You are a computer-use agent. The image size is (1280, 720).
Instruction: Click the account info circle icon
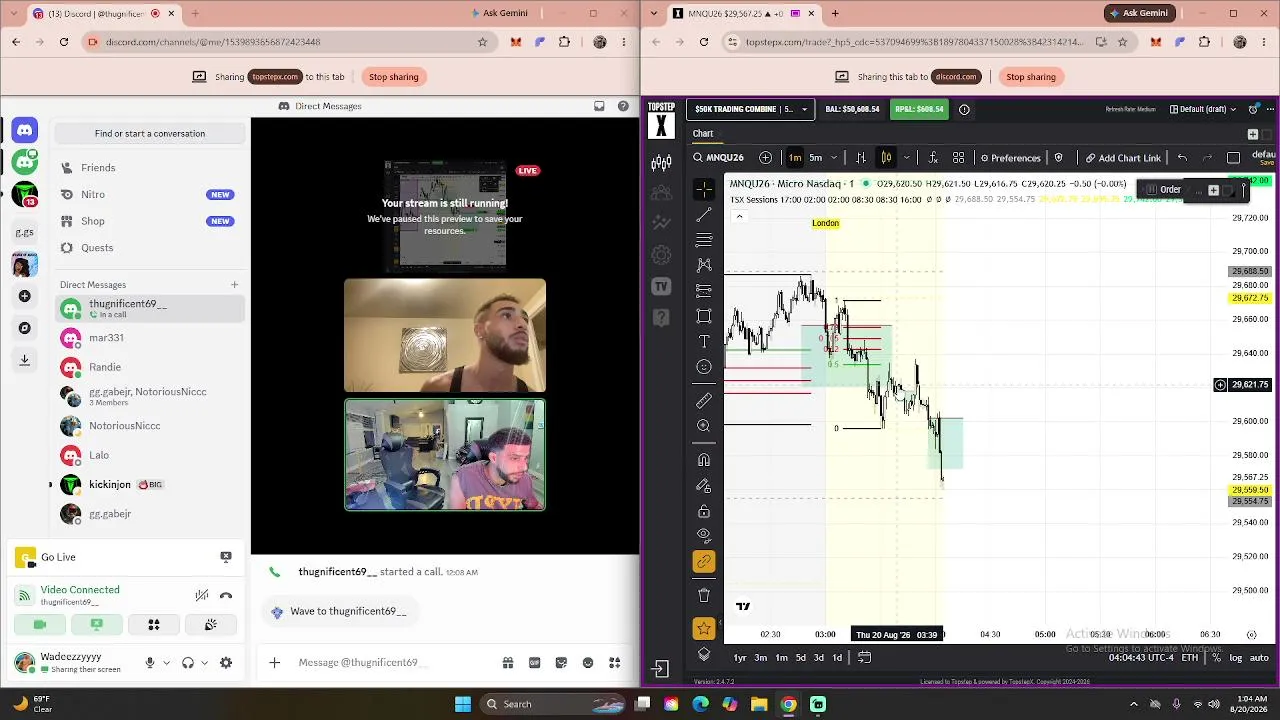pyautogui.click(x=964, y=109)
